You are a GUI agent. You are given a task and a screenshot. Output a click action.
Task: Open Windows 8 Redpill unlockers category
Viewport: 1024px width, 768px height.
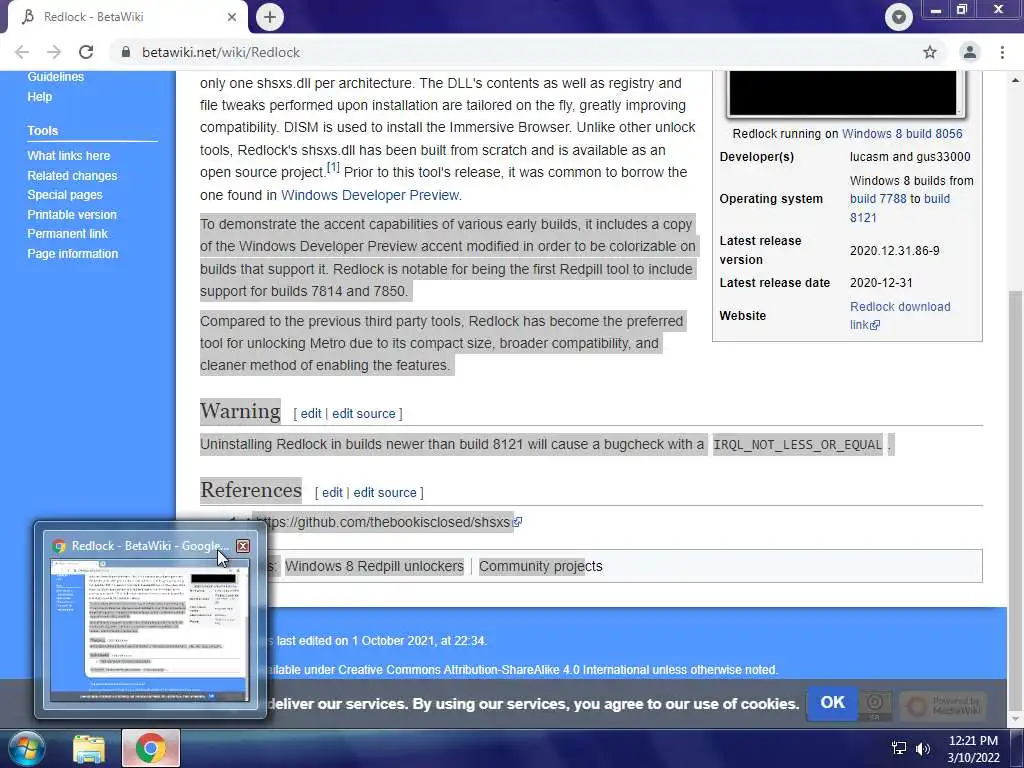(374, 566)
